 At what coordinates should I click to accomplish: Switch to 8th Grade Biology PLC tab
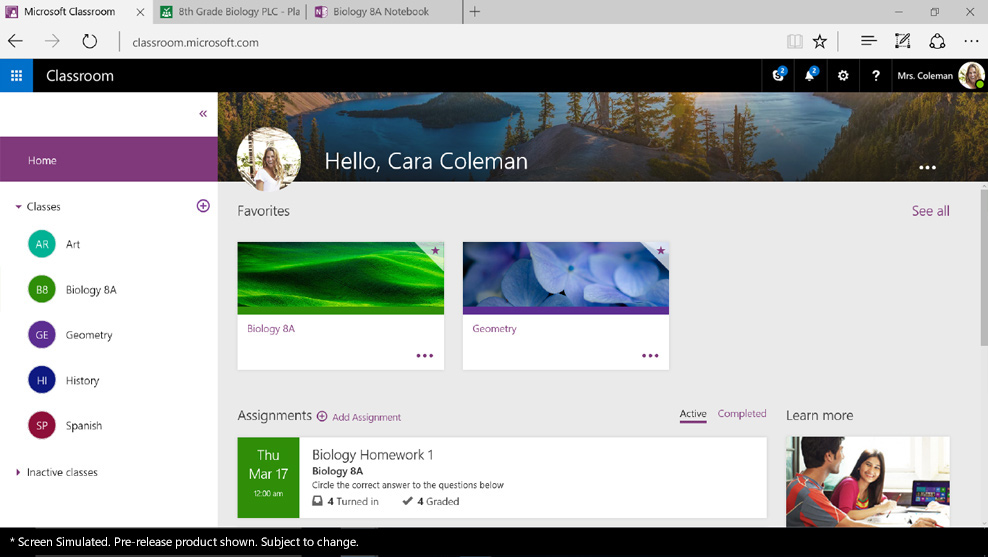(x=231, y=11)
